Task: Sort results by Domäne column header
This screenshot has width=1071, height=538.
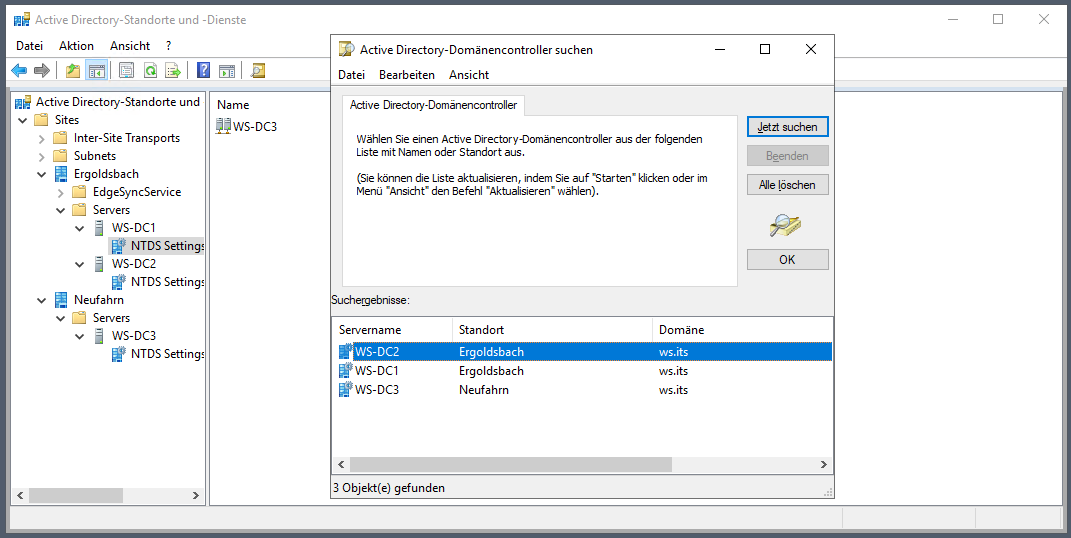Action: coord(742,330)
